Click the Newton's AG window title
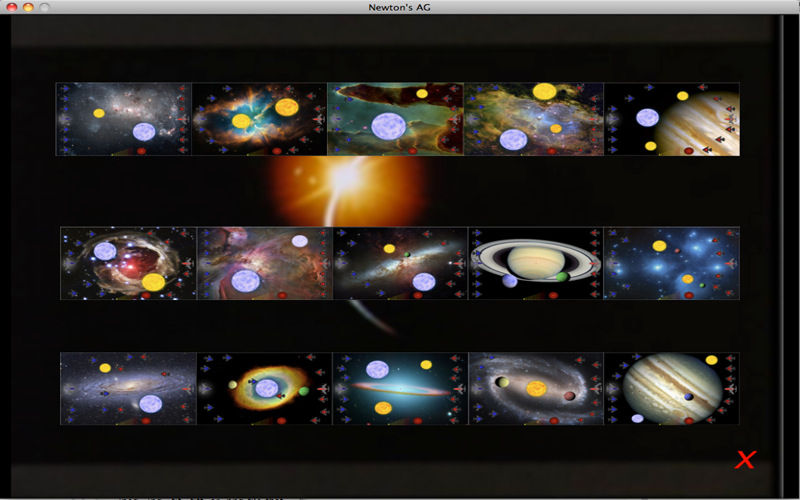Screen dimensions: 800x500 399,7
